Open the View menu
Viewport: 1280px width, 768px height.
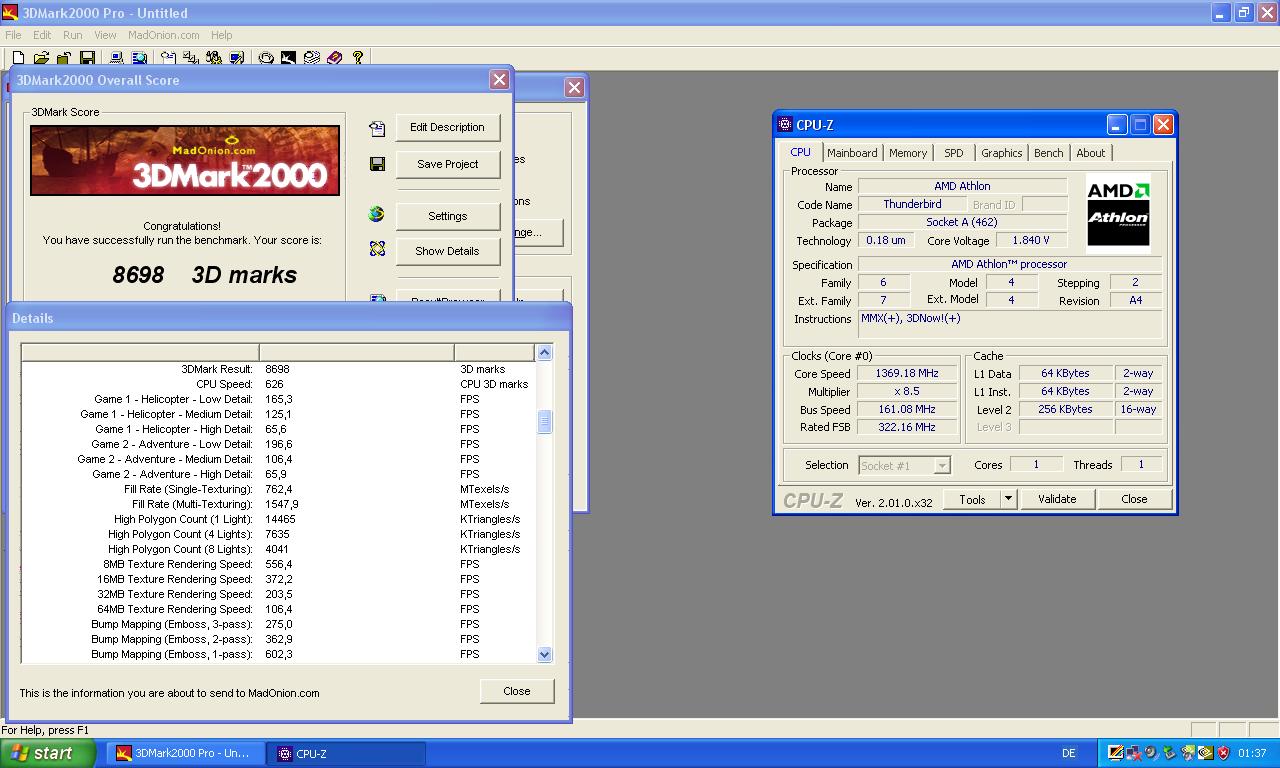(x=105, y=35)
